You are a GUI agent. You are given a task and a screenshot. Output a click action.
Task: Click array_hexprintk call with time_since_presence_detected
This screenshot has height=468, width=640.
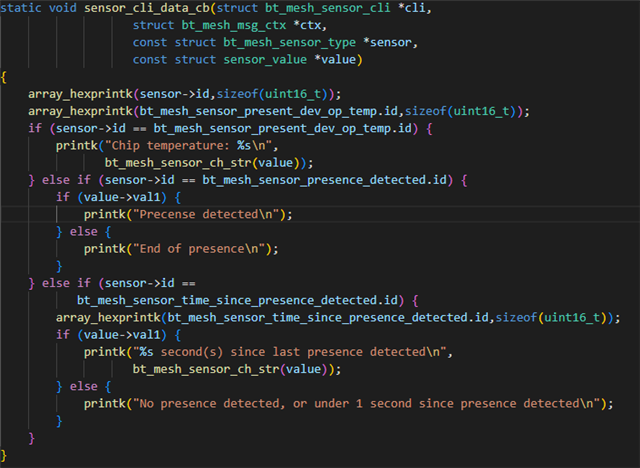pos(338,317)
